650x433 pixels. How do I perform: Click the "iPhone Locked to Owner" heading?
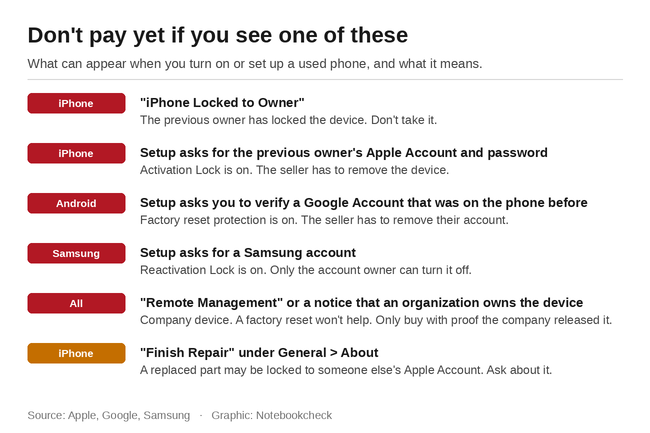coord(222,103)
